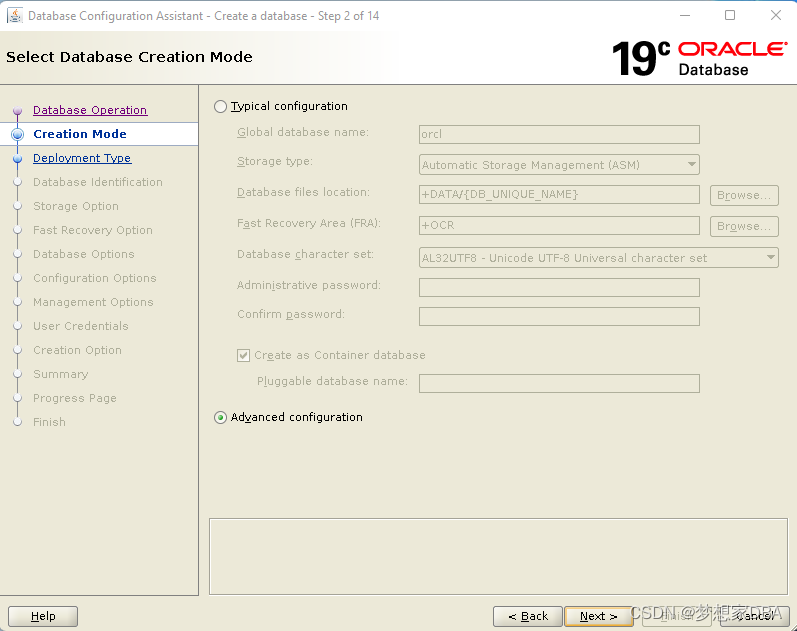Click the Select Database Creation Mode heading
This screenshot has width=797, height=631.
click(129, 57)
